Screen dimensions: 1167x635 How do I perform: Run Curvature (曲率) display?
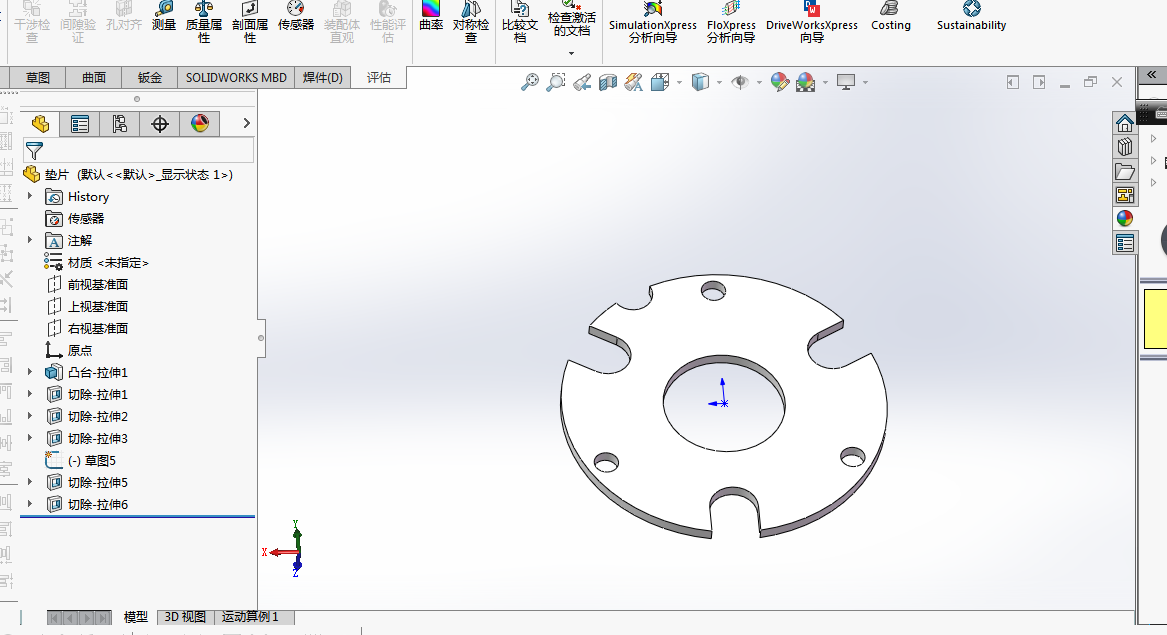431,18
